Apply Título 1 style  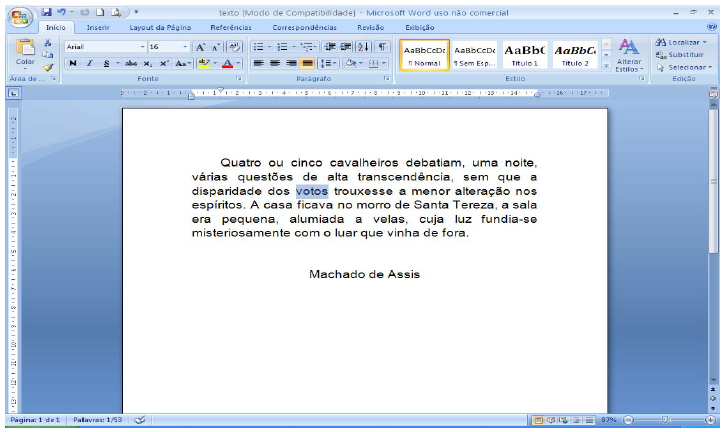(x=525, y=55)
